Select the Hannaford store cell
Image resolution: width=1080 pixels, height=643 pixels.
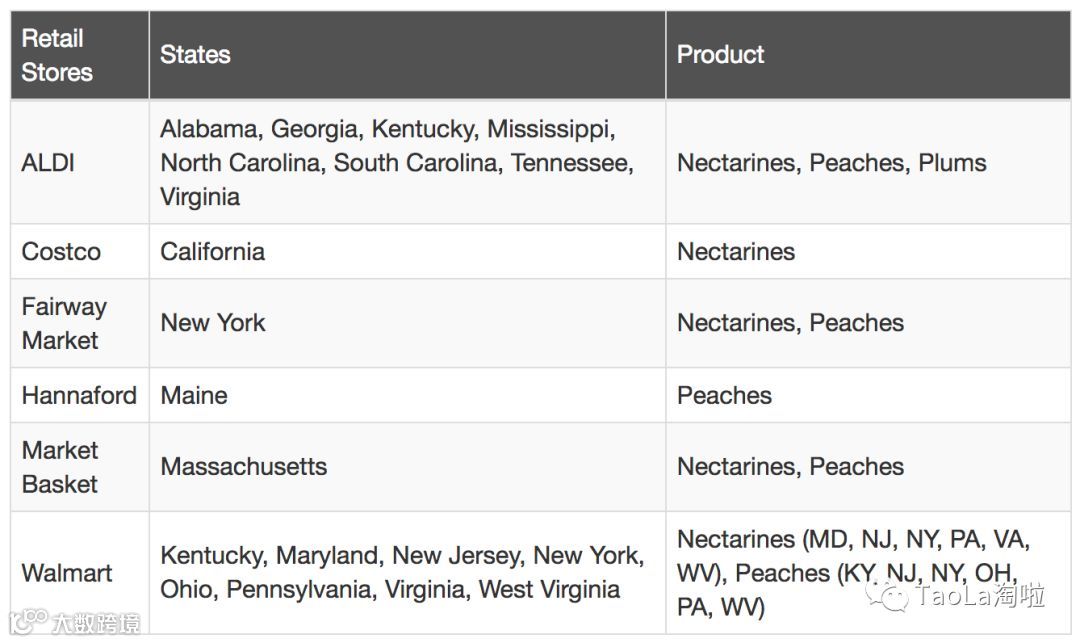tap(80, 395)
